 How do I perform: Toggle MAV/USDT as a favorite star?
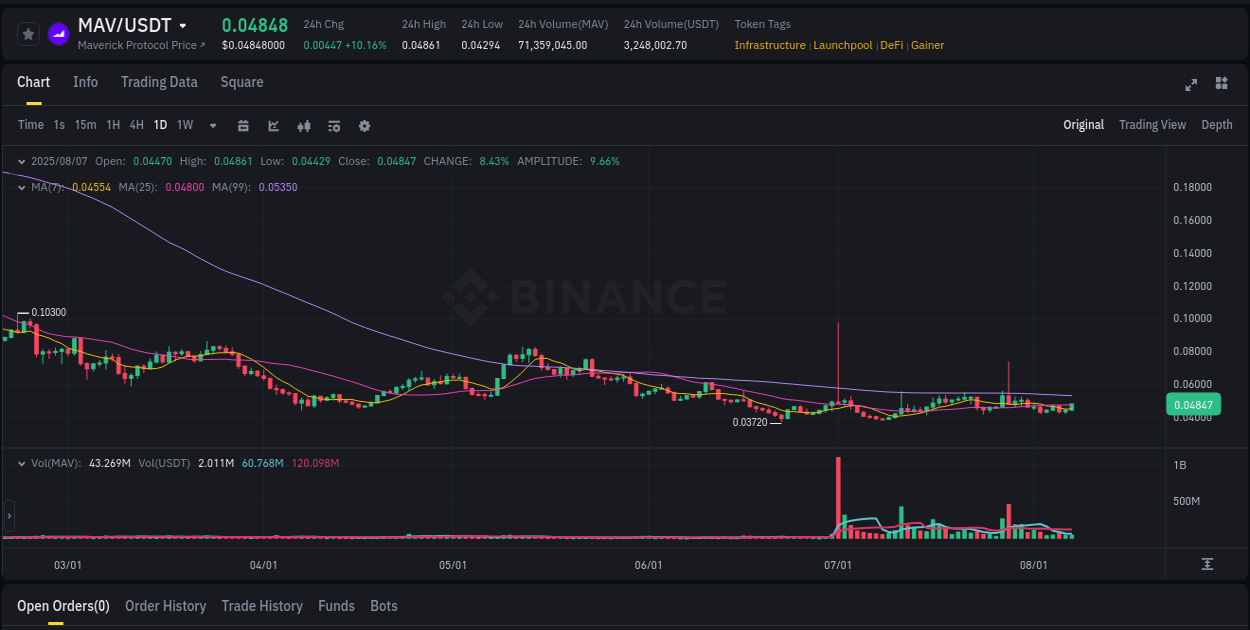(x=28, y=33)
